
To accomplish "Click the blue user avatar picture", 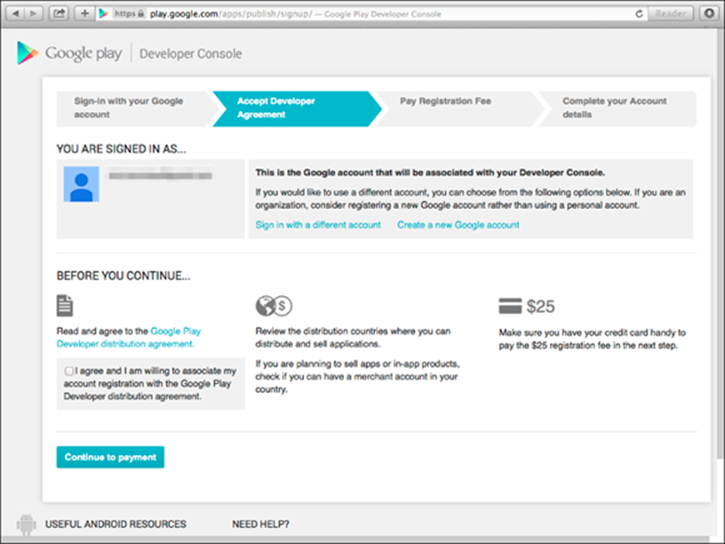I will pos(81,184).
